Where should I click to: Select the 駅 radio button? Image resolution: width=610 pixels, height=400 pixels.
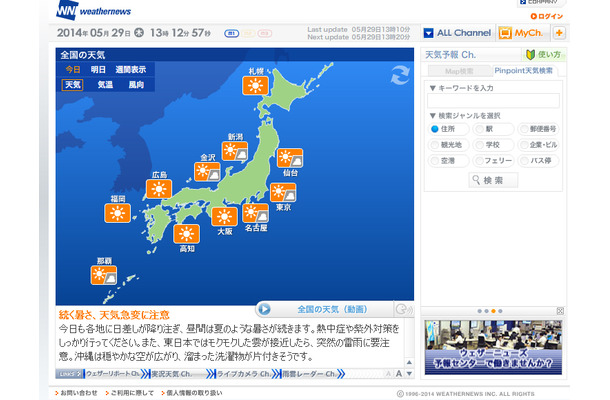pyautogui.click(x=480, y=129)
